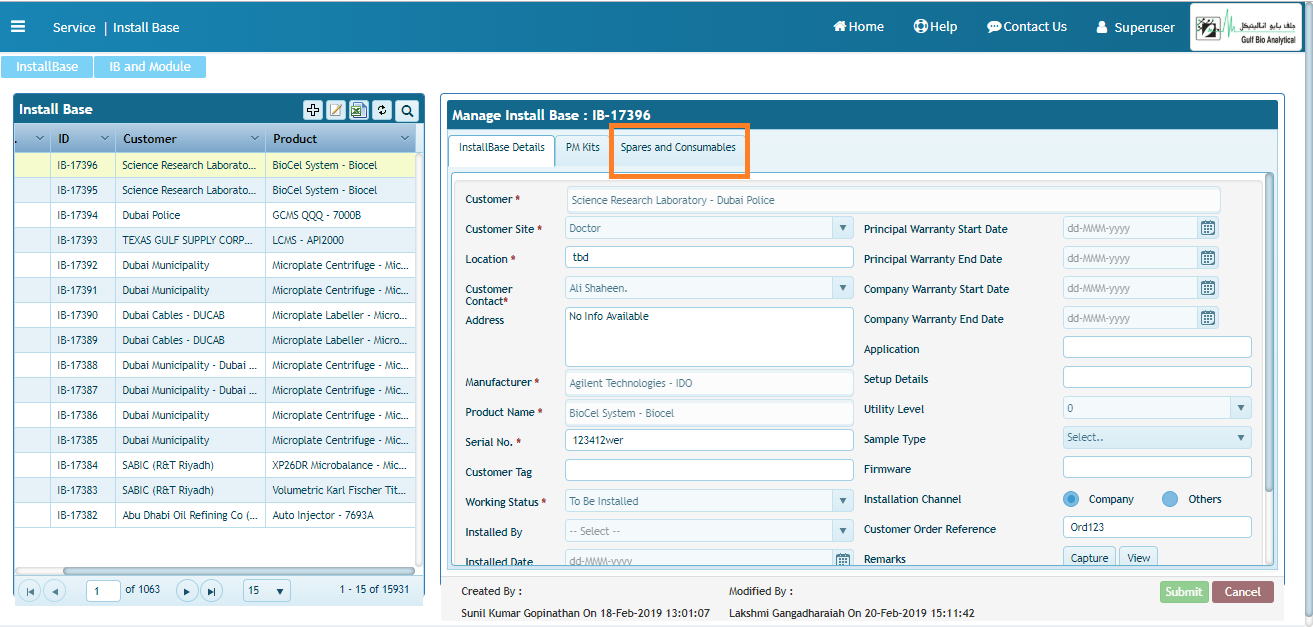Select row IB-17384 SABIC XP26DR Microbalance
Screen dimensions: 1313x627
click(x=215, y=465)
